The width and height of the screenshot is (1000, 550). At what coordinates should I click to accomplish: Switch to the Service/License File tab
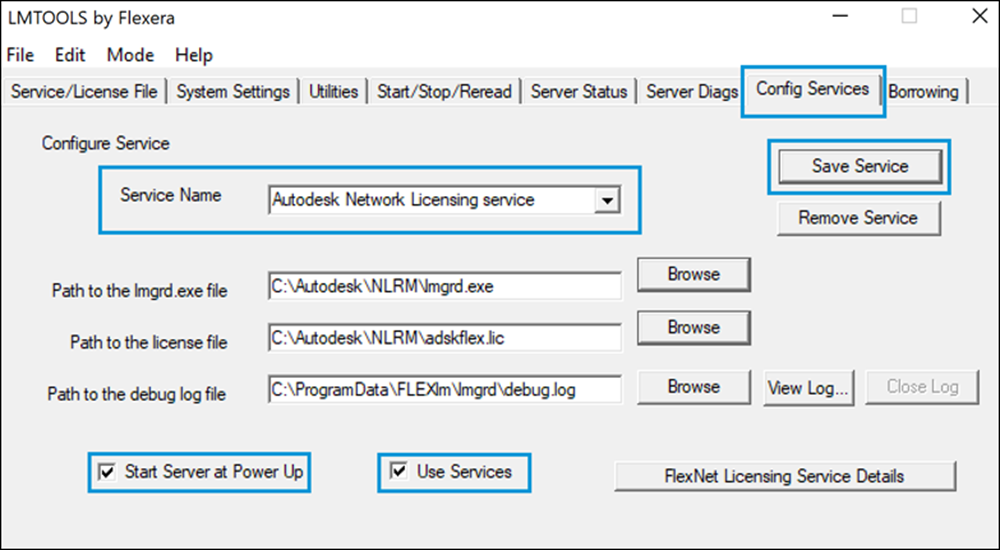pos(84,92)
